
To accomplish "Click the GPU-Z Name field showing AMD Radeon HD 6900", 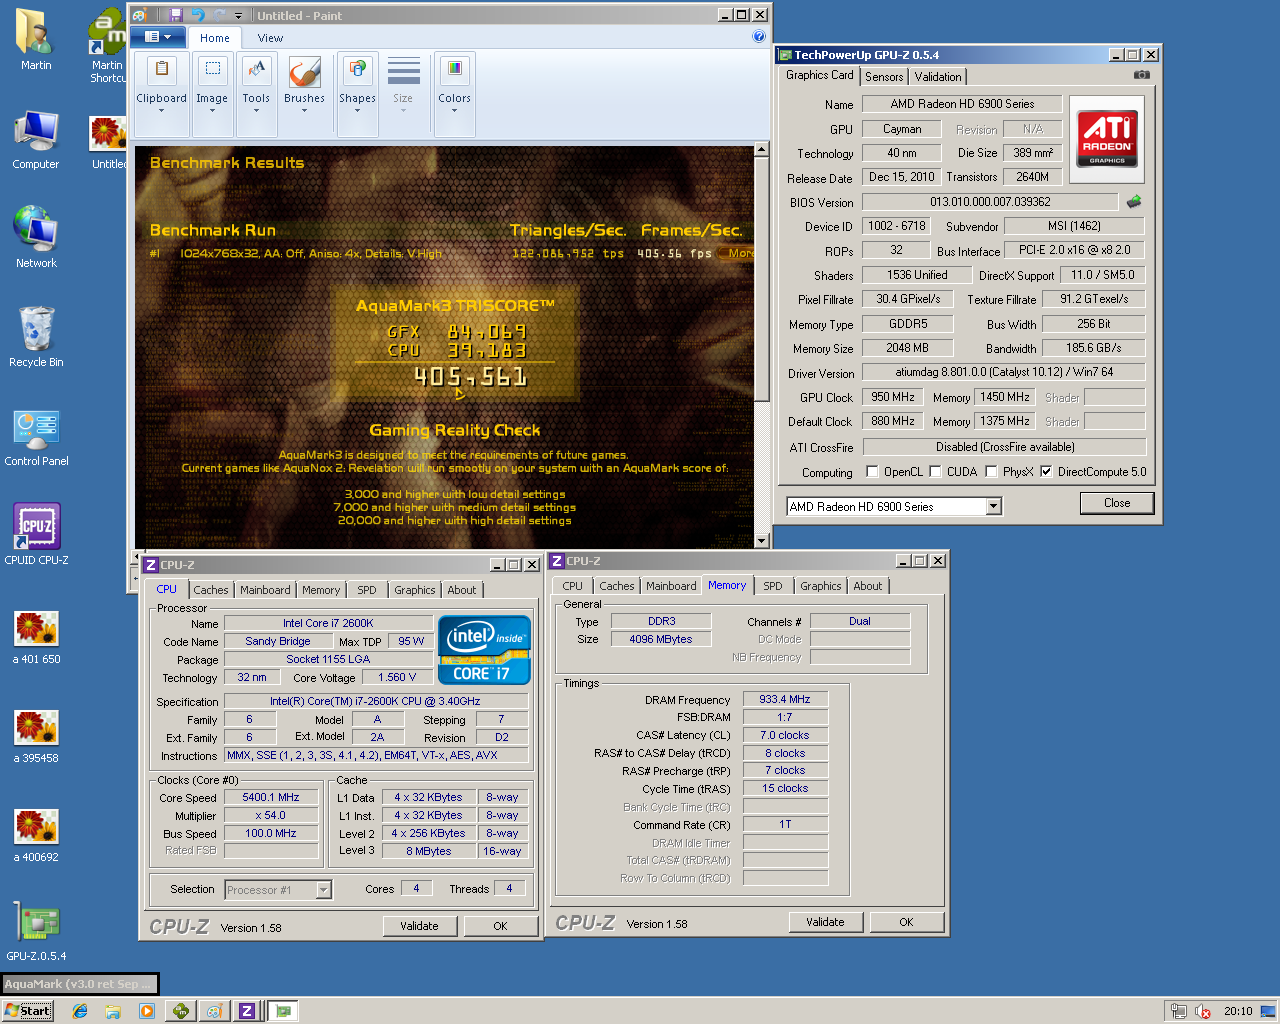I will point(962,104).
